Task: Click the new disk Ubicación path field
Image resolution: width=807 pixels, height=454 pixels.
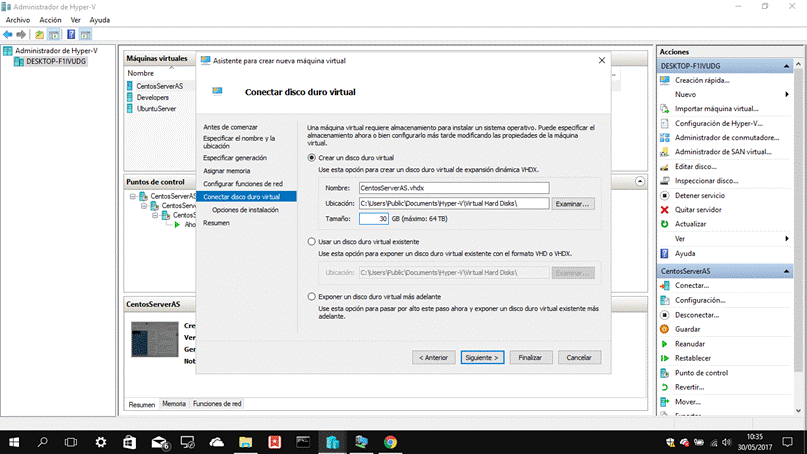Action: (454, 203)
